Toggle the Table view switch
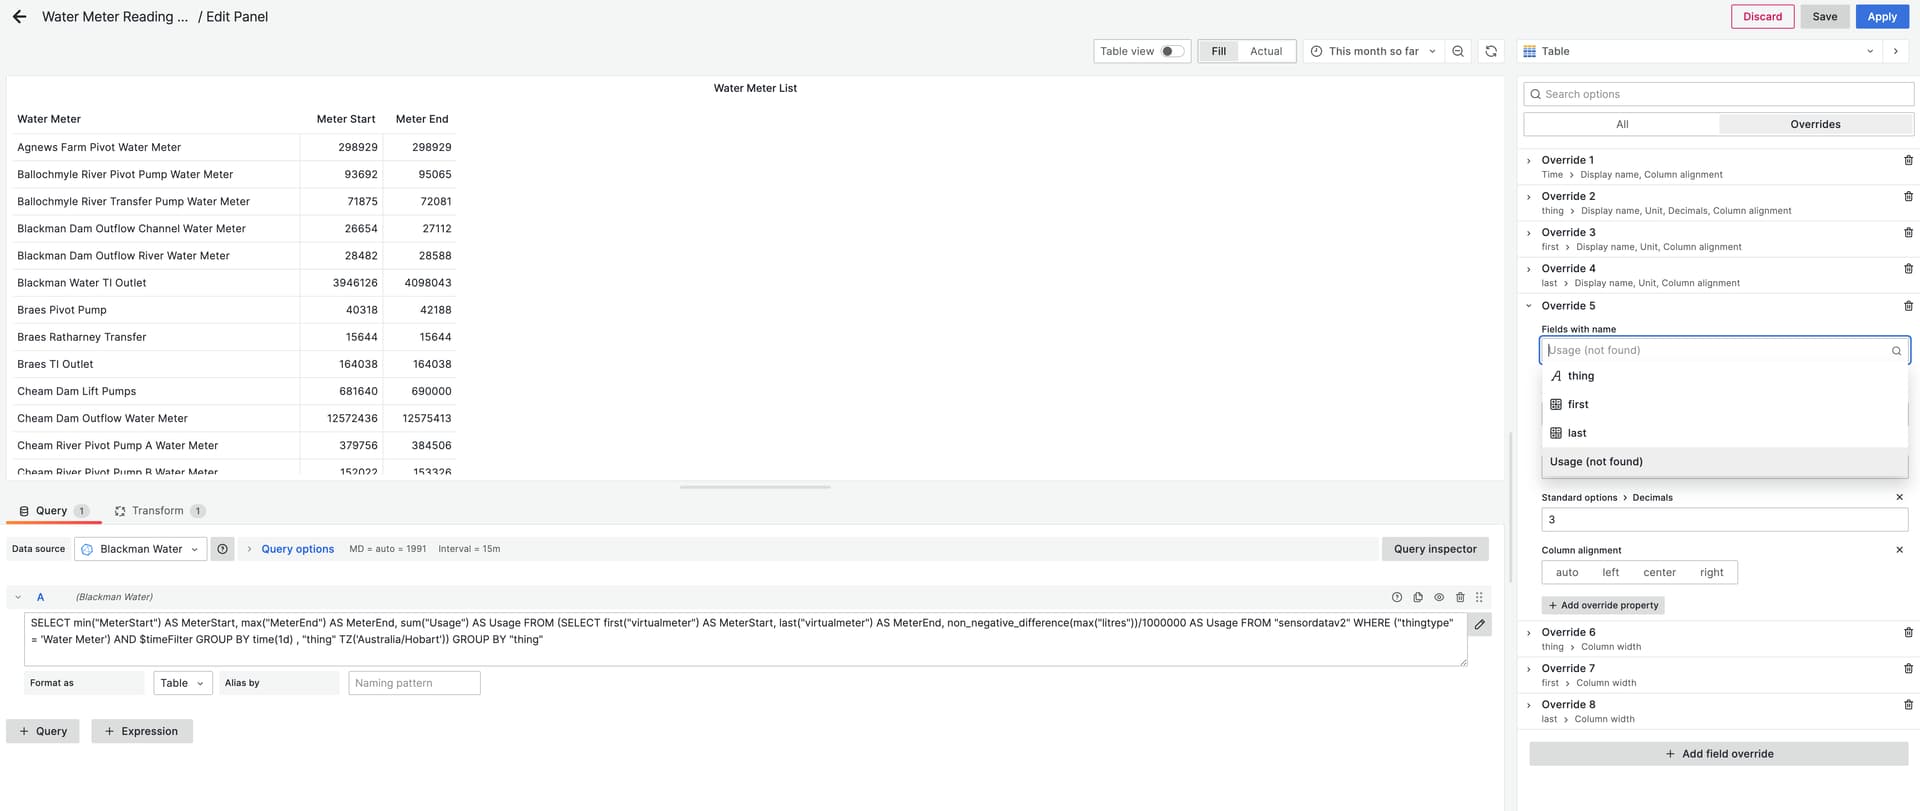 coord(1172,51)
